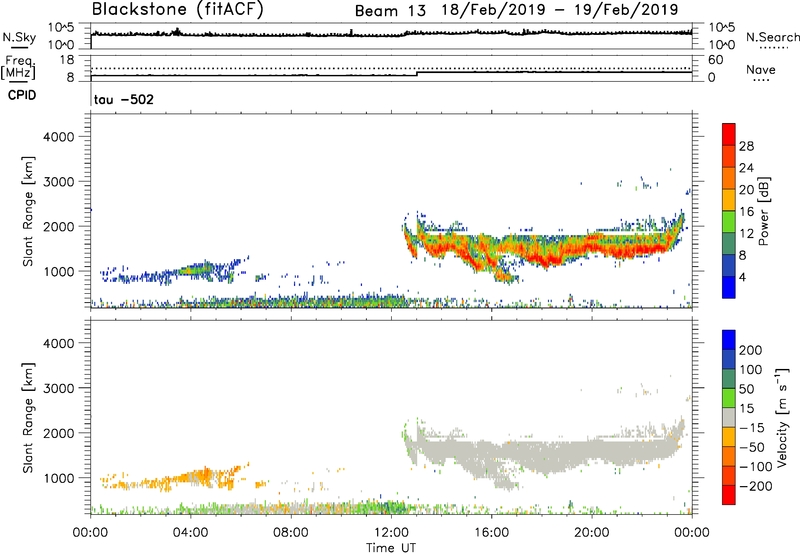Select the 15–50 m/s green Velocity swatch
Viewport: 800px width, 554px height.
pyautogui.click(x=729, y=398)
